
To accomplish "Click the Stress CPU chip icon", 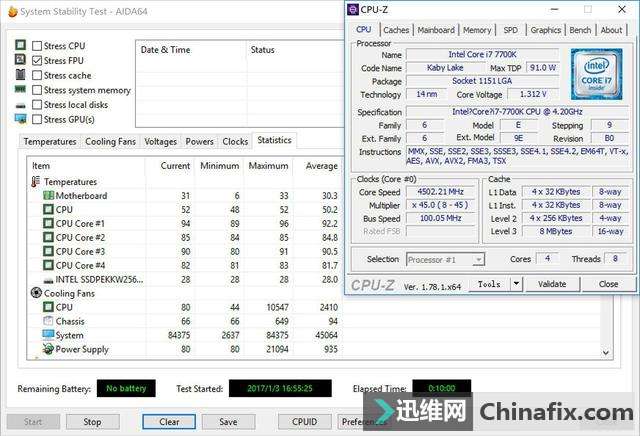I will pyautogui.click(x=20, y=45).
